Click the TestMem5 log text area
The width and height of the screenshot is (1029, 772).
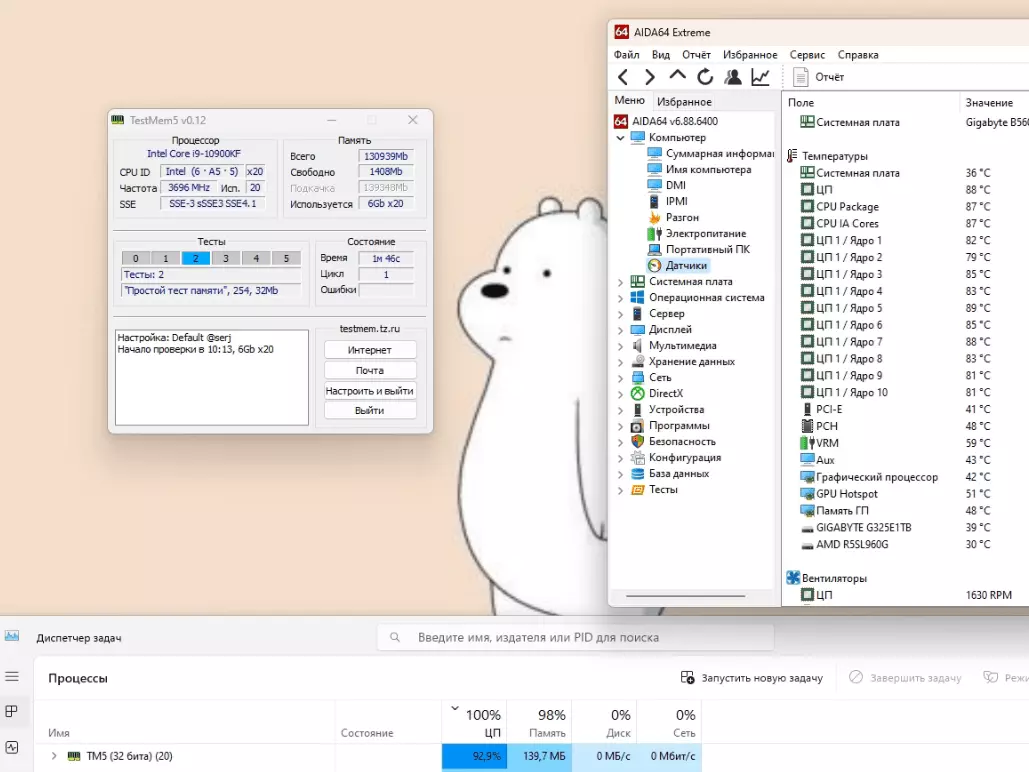(x=211, y=377)
